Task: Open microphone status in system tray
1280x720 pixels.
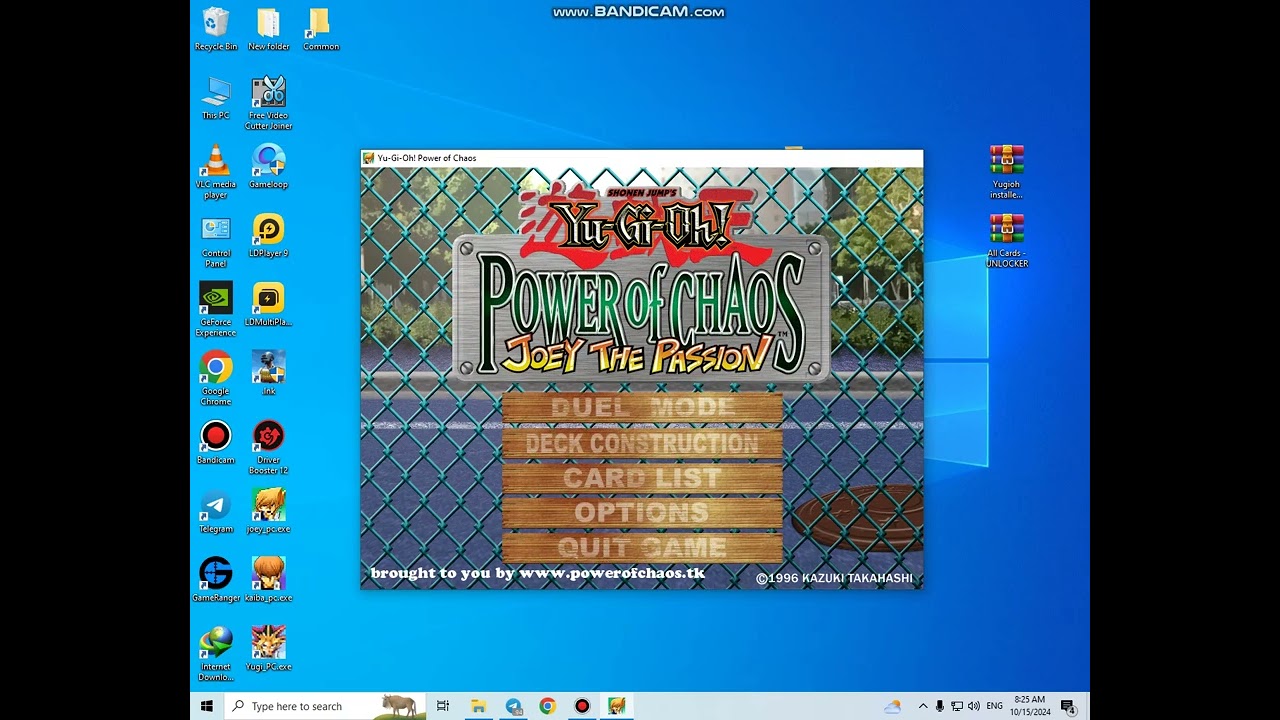Action: (940, 706)
